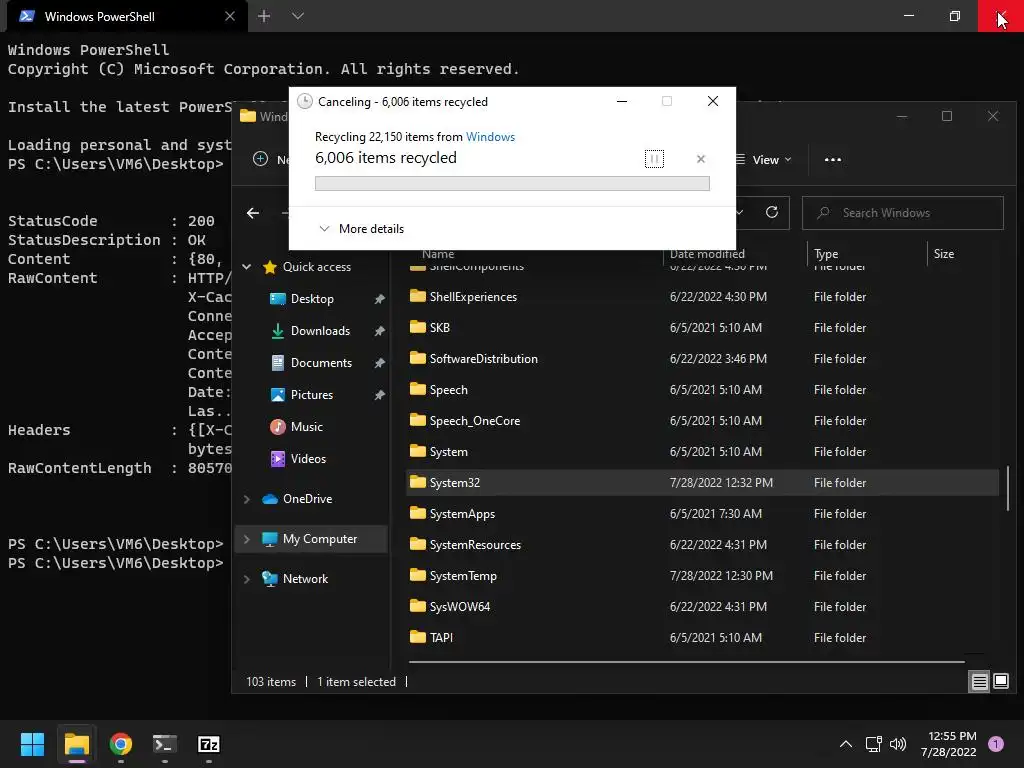Open 7-Zip from the taskbar
Screen dimensions: 1024x768
coord(208,744)
